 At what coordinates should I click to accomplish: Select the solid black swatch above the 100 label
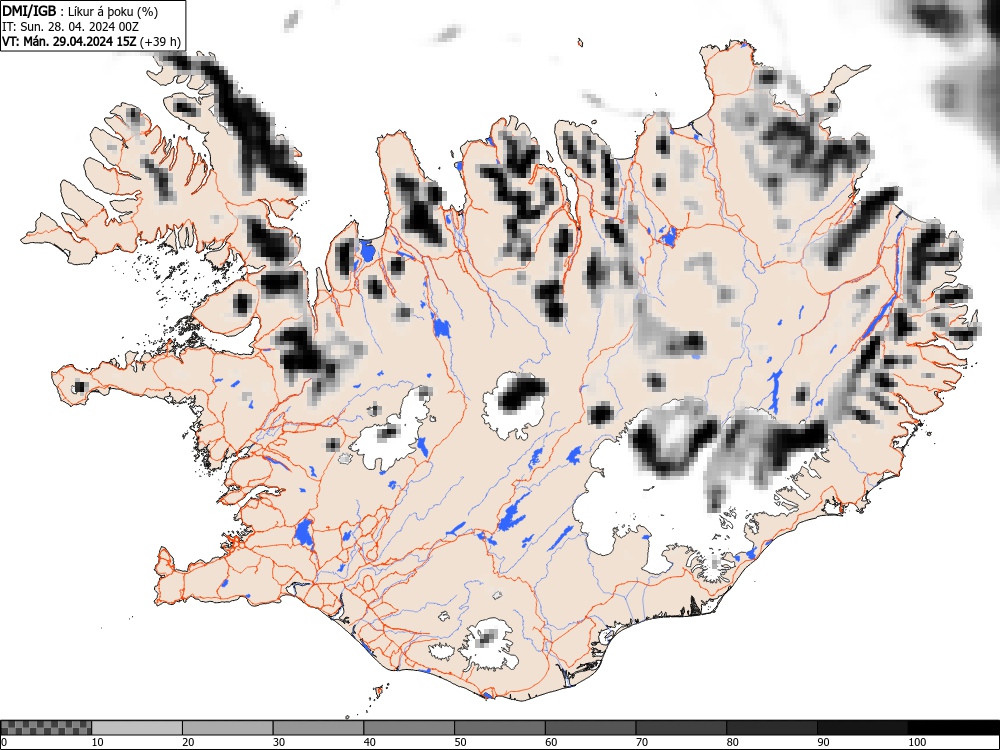(x=953, y=728)
